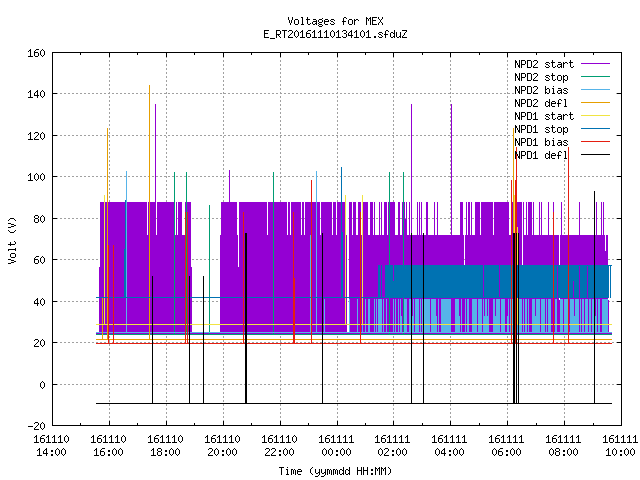The image size is (640, 480).
Task: Click the 161111 00:00 time tick label
Action: 336,446
